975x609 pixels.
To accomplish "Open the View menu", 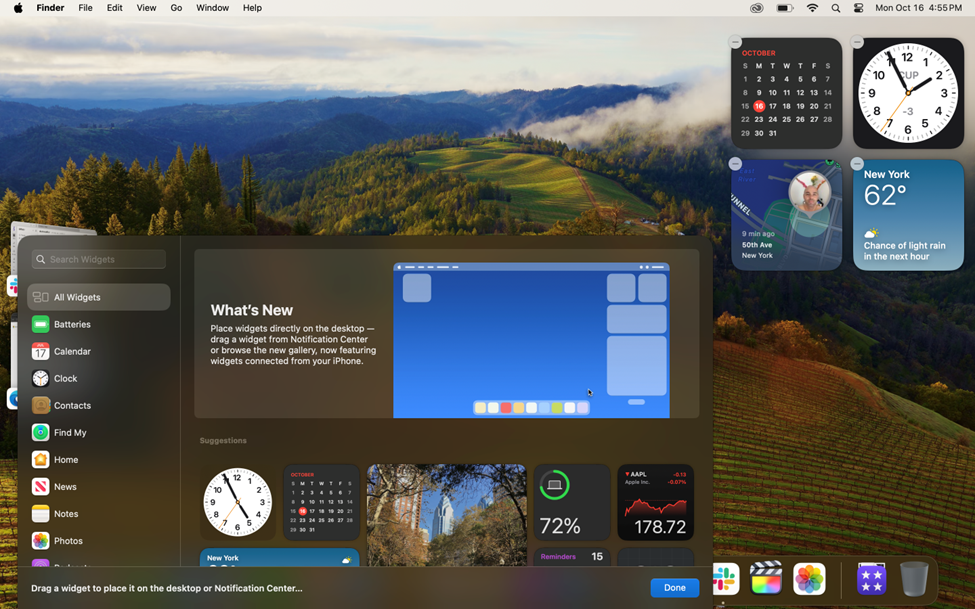I will click(x=146, y=8).
